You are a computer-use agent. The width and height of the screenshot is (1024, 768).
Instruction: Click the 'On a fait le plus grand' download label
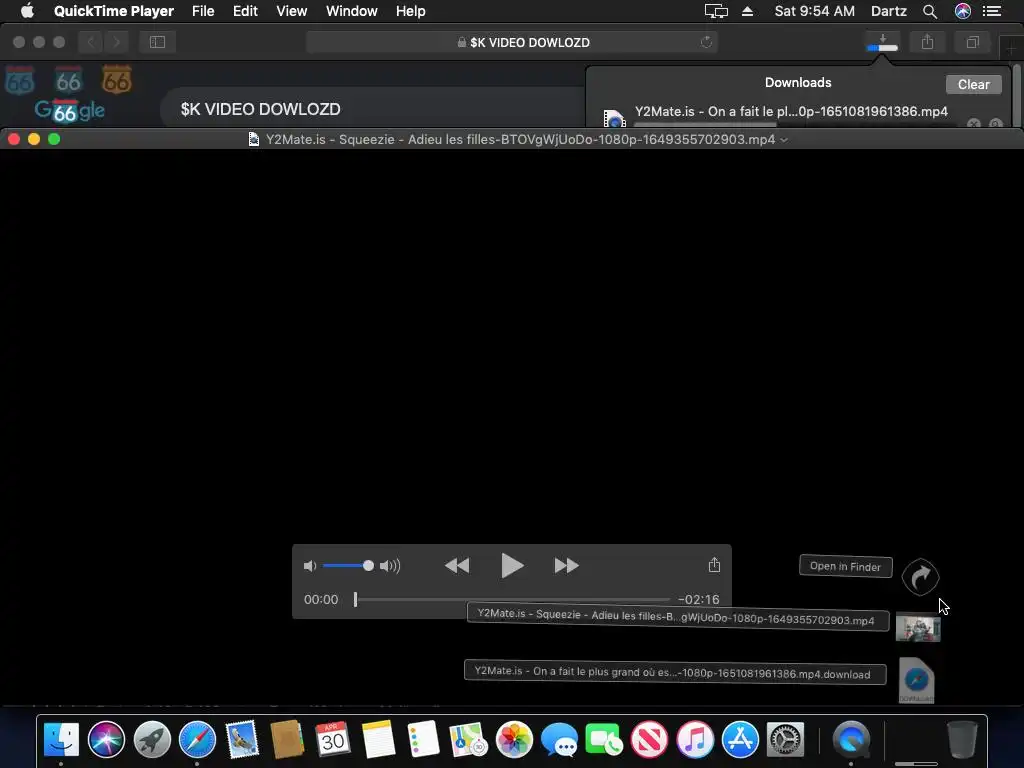[x=675, y=672]
